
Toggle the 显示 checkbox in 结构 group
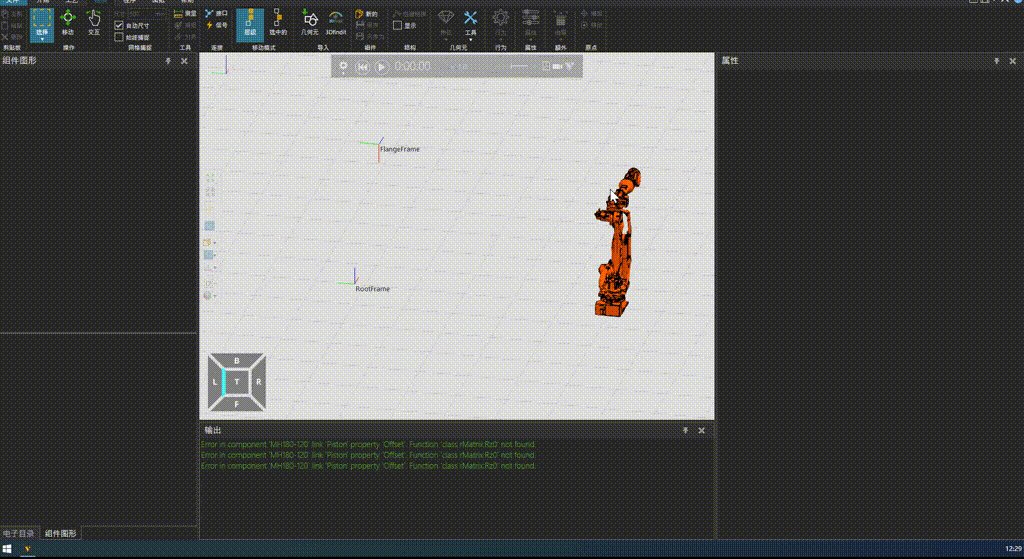[x=397, y=25]
